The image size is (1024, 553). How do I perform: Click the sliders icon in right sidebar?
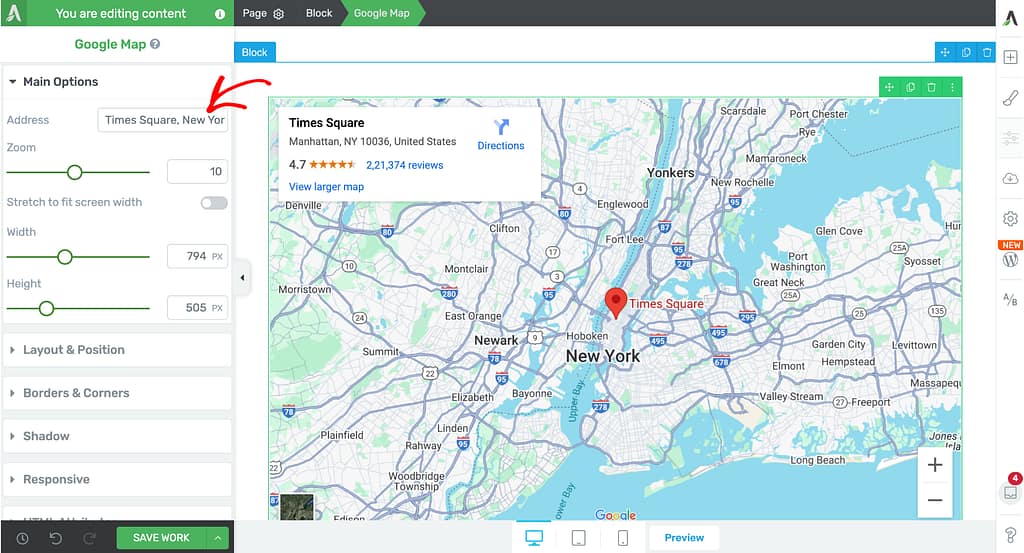point(1010,138)
